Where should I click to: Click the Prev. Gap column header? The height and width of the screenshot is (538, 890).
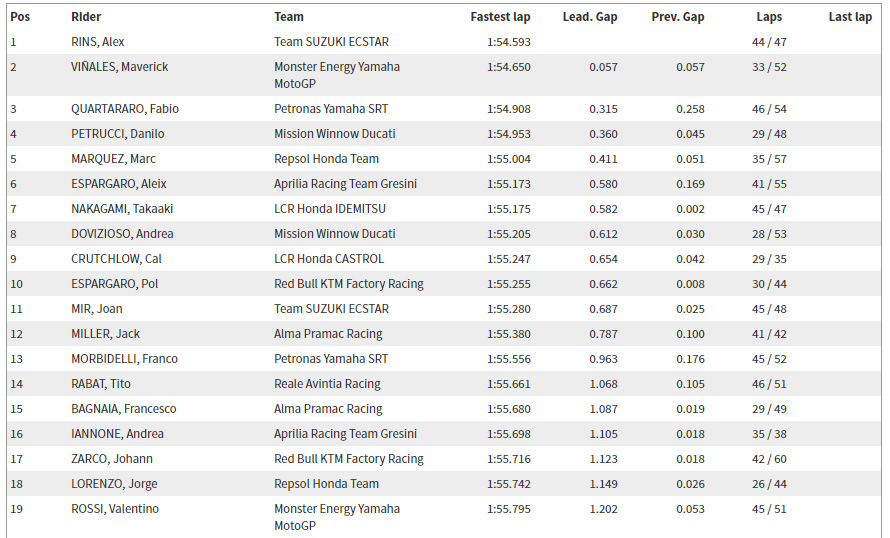click(678, 17)
